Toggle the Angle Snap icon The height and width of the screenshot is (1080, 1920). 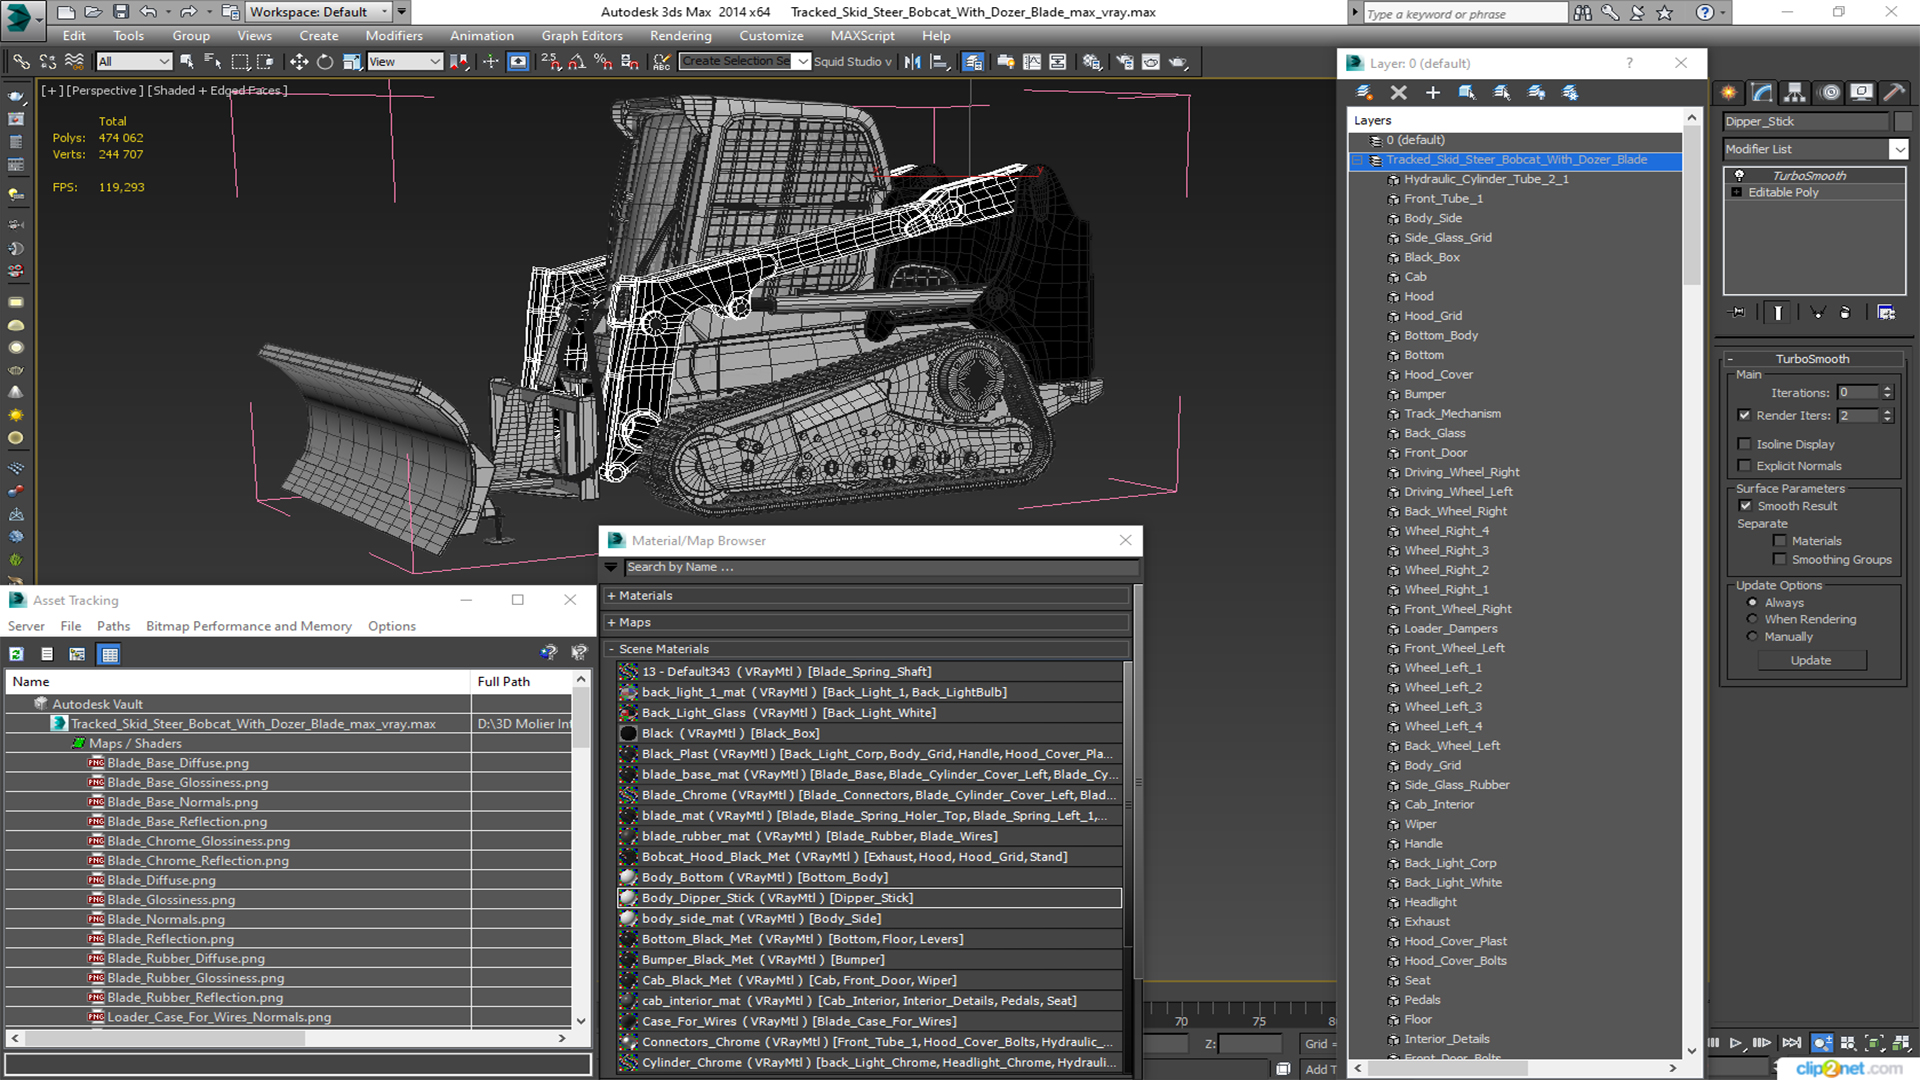tap(577, 62)
